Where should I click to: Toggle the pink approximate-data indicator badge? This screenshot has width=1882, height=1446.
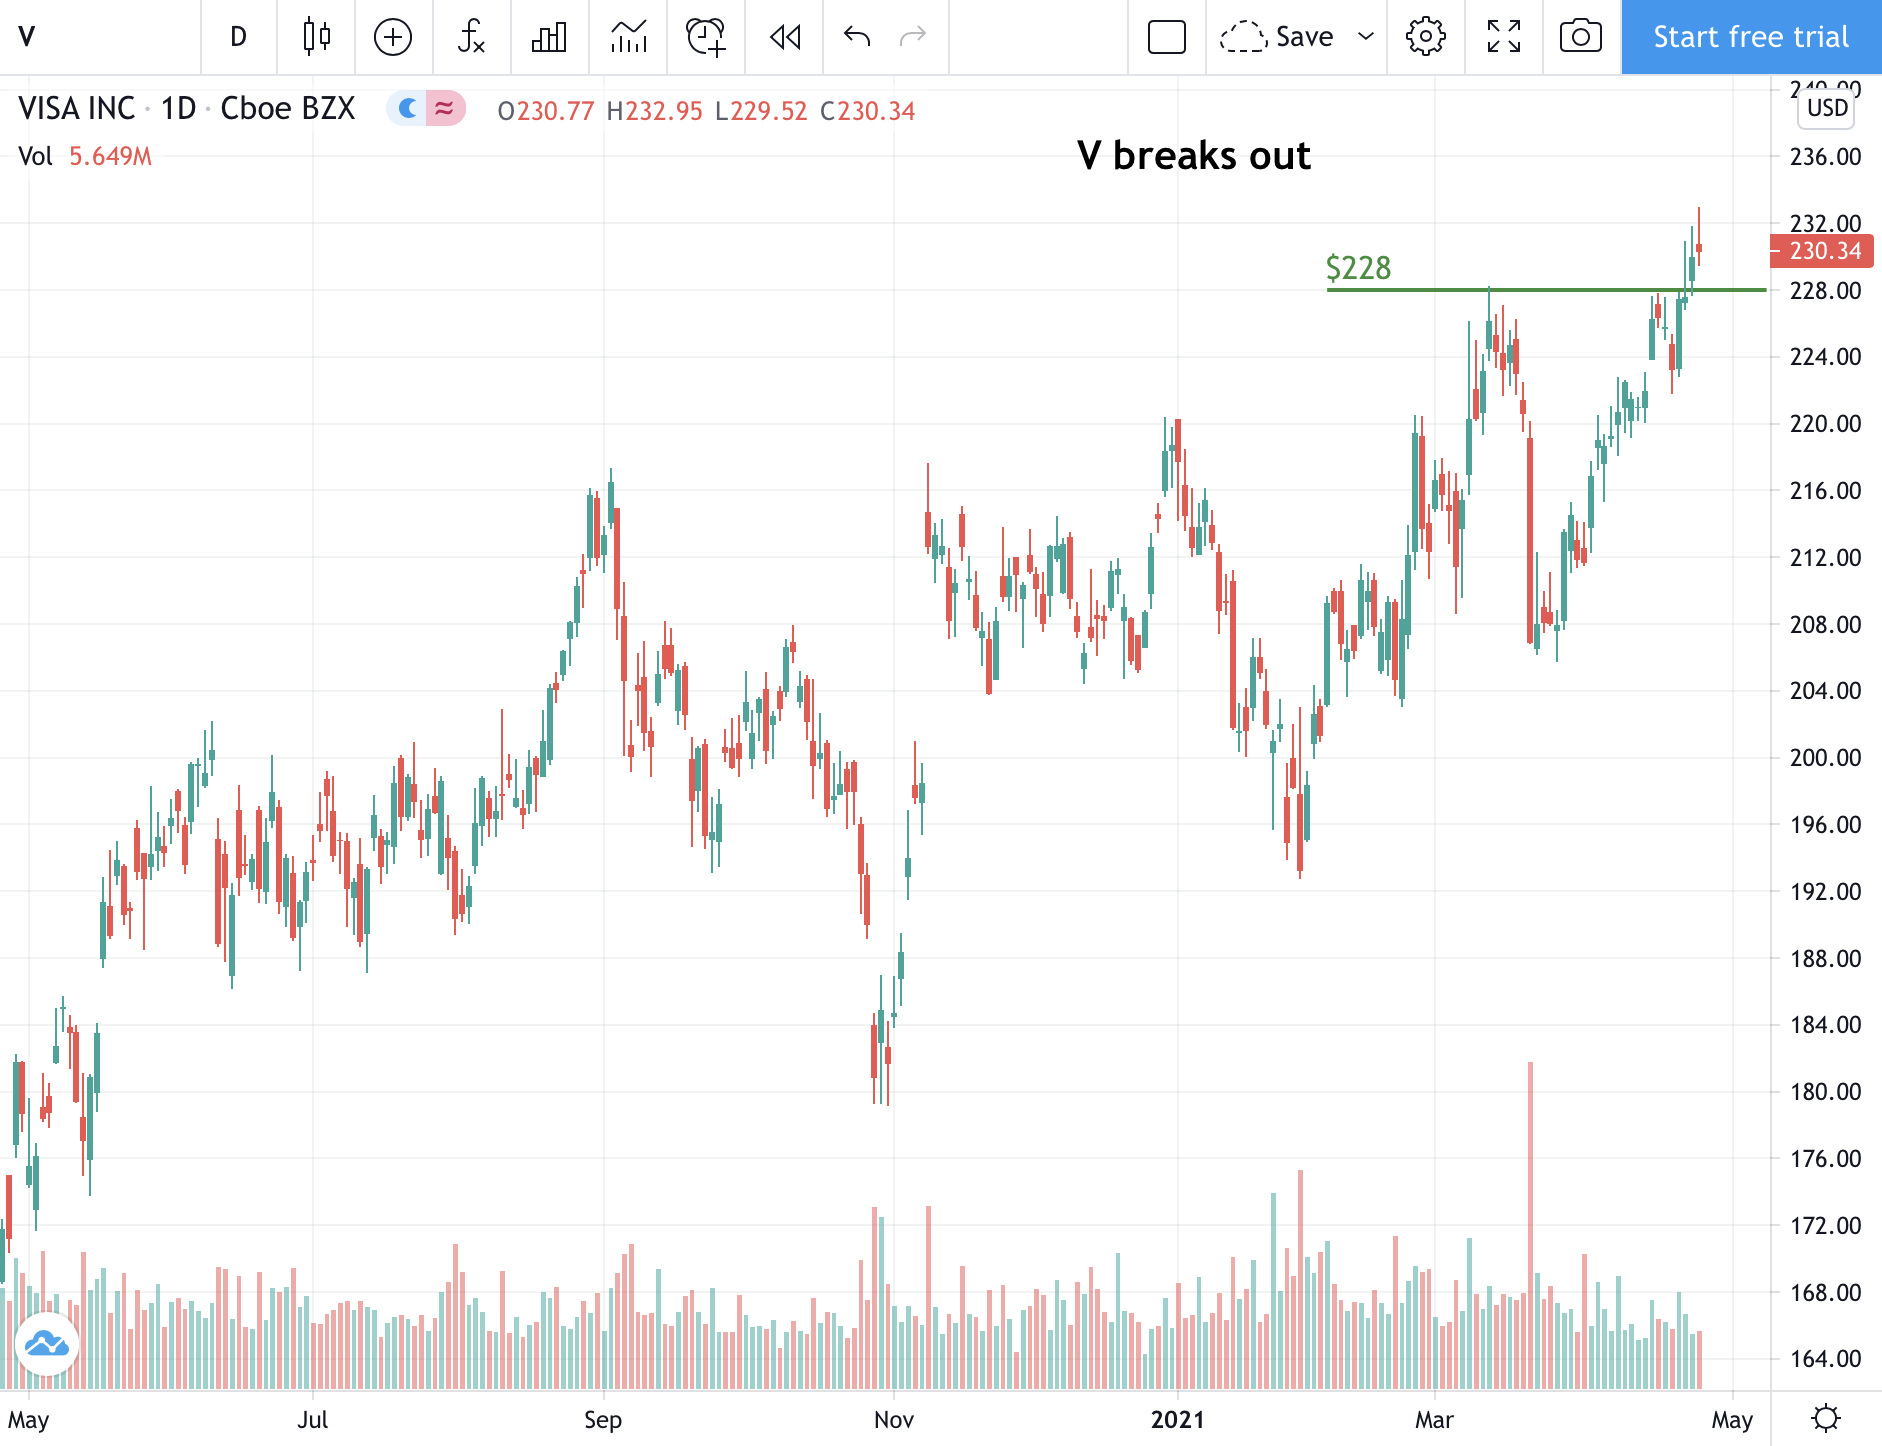point(445,108)
